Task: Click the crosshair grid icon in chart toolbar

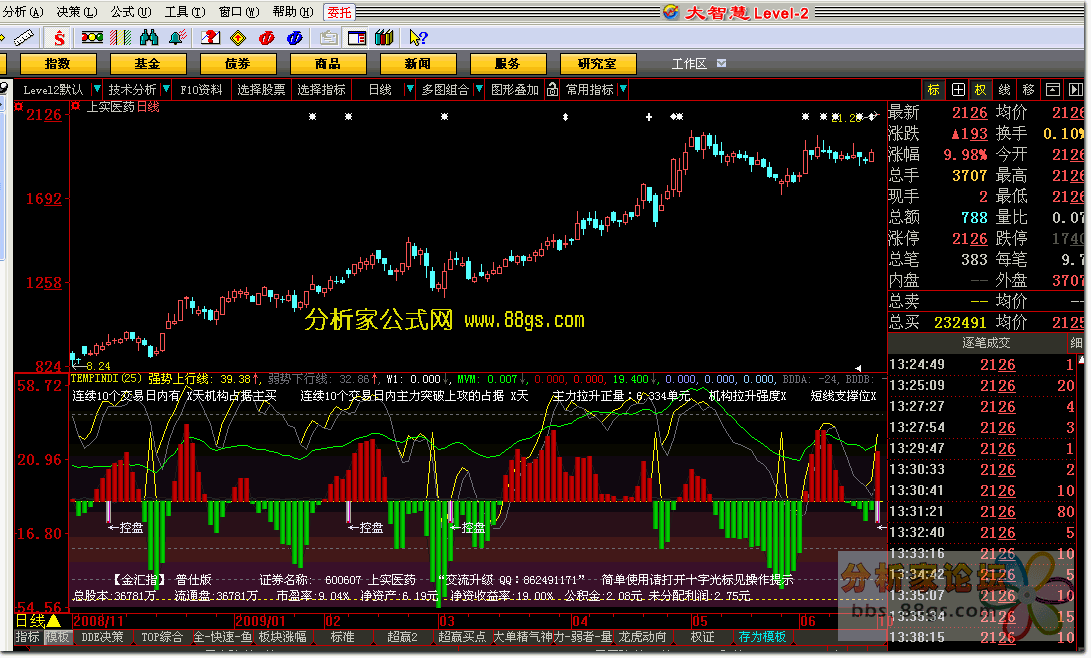Action: 958,90
